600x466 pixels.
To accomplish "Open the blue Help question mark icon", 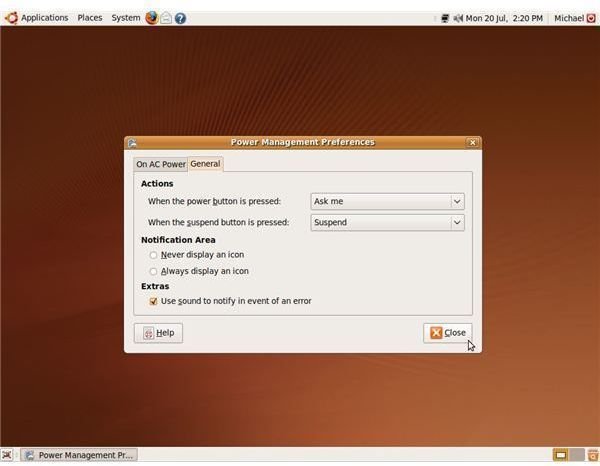I will [180, 18].
